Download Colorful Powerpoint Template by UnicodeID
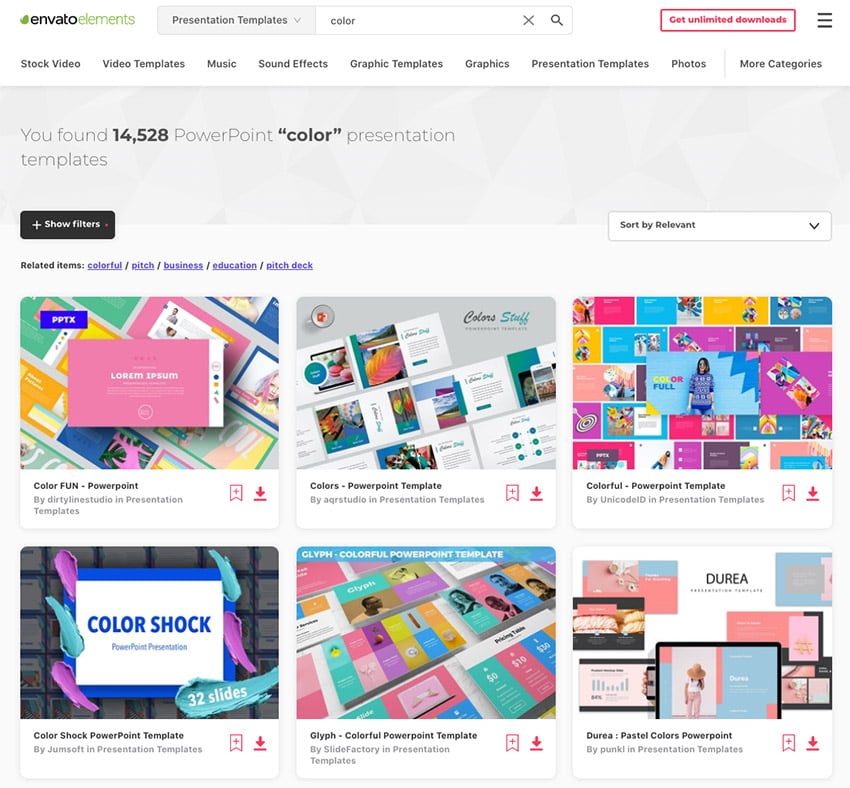Screen dimensions: 850x788 [x=813, y=493]
